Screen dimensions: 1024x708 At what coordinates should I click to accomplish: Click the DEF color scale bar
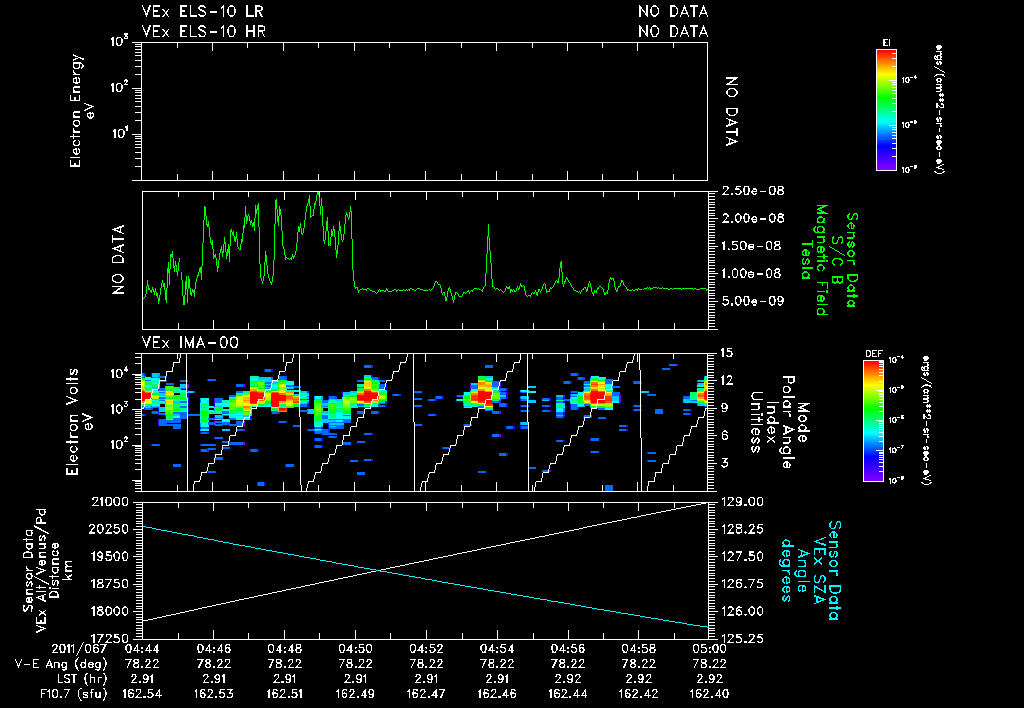873,421
